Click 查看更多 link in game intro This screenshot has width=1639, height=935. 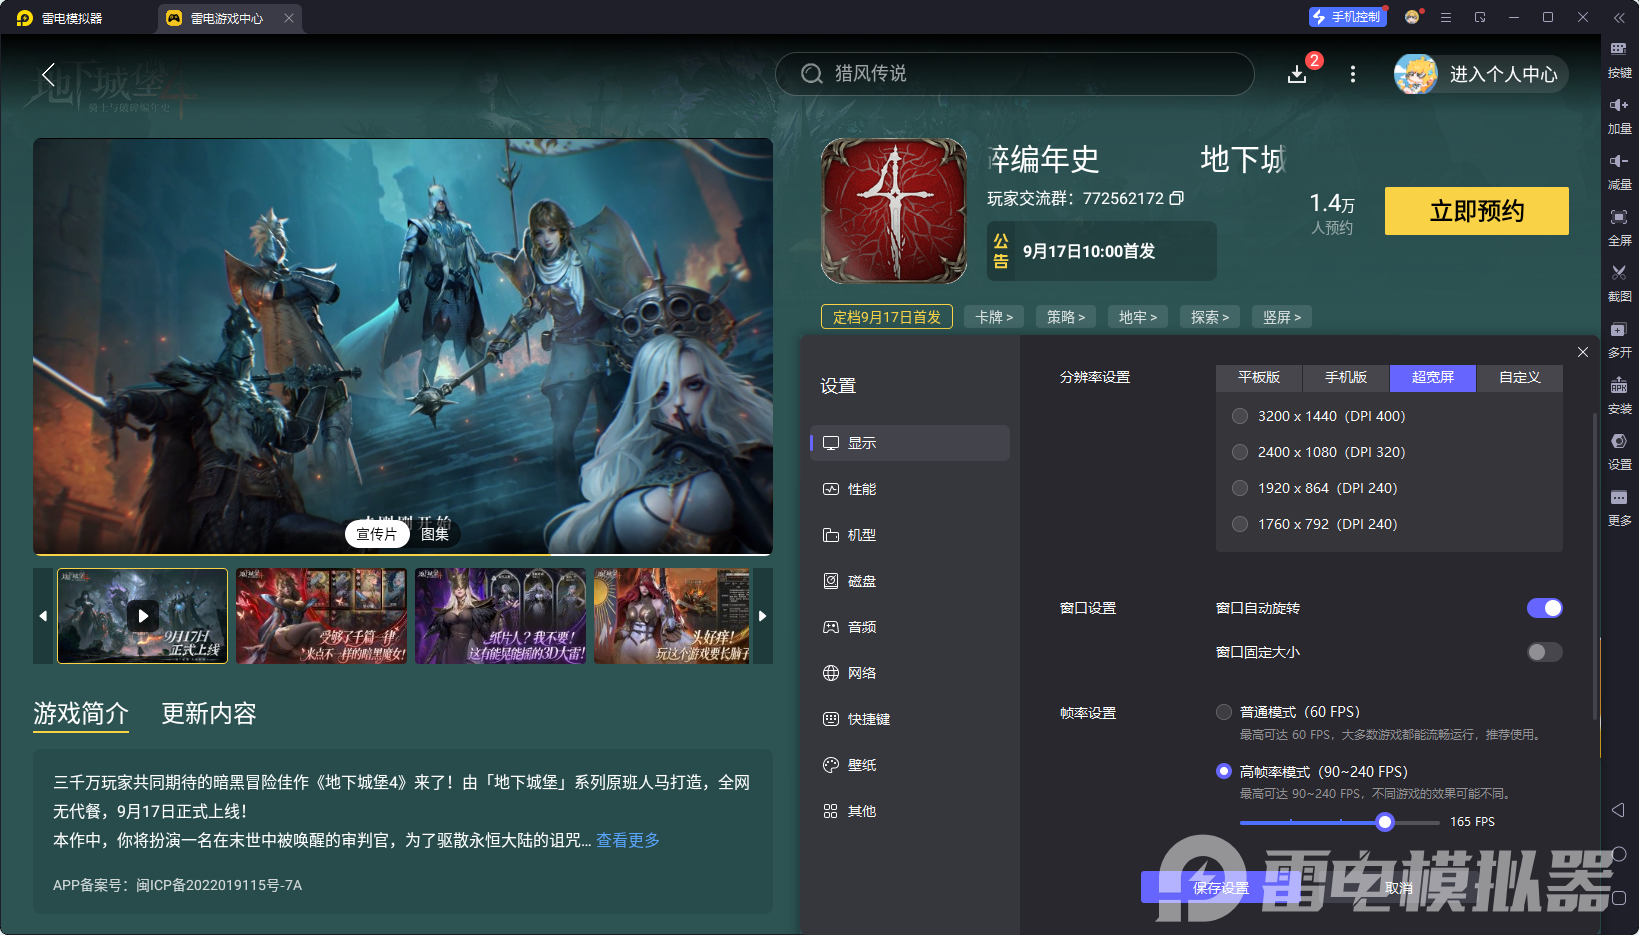coord(628,840)
